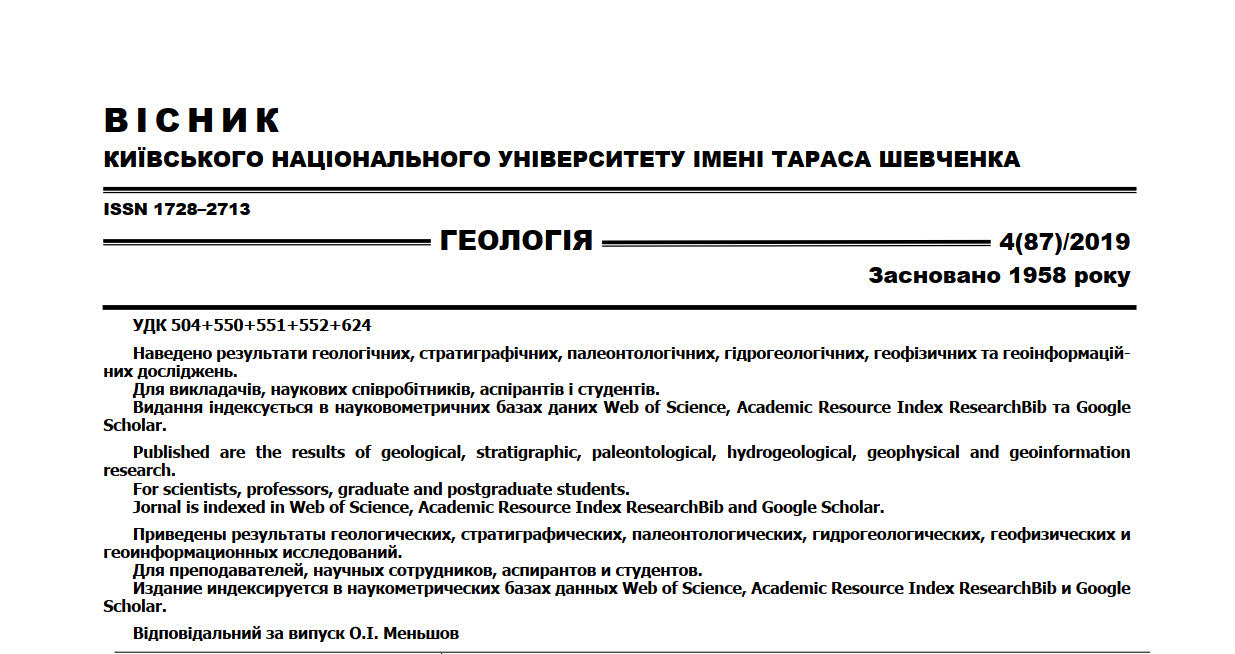Click the line Для викладачів, наукових співробітників
1235x654 pixels.
click(396, 389)
